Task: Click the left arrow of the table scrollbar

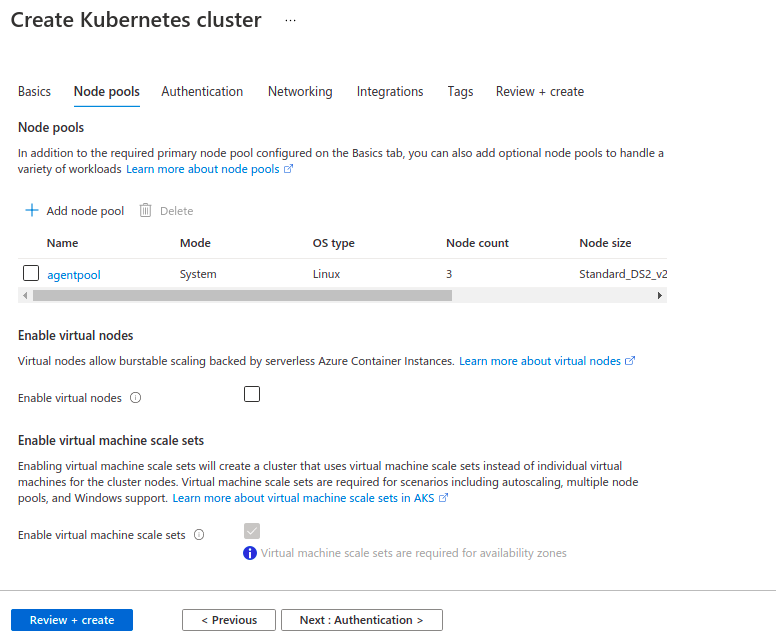Action: [25, 295]
